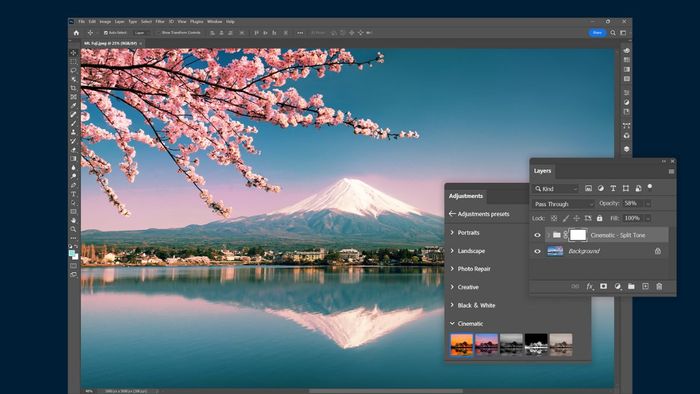The height and width of the screenshot is (394, 700).
Task: Select the Zoom tool
Action: tap(74, 229)
